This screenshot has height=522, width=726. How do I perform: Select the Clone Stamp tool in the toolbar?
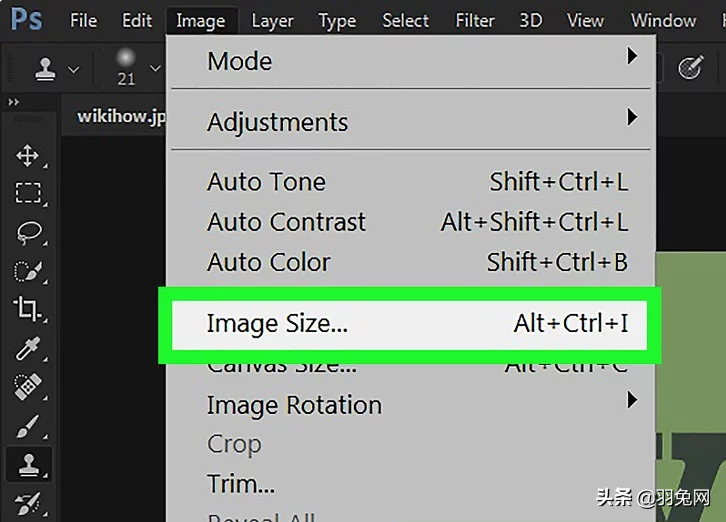click(27, 464)
